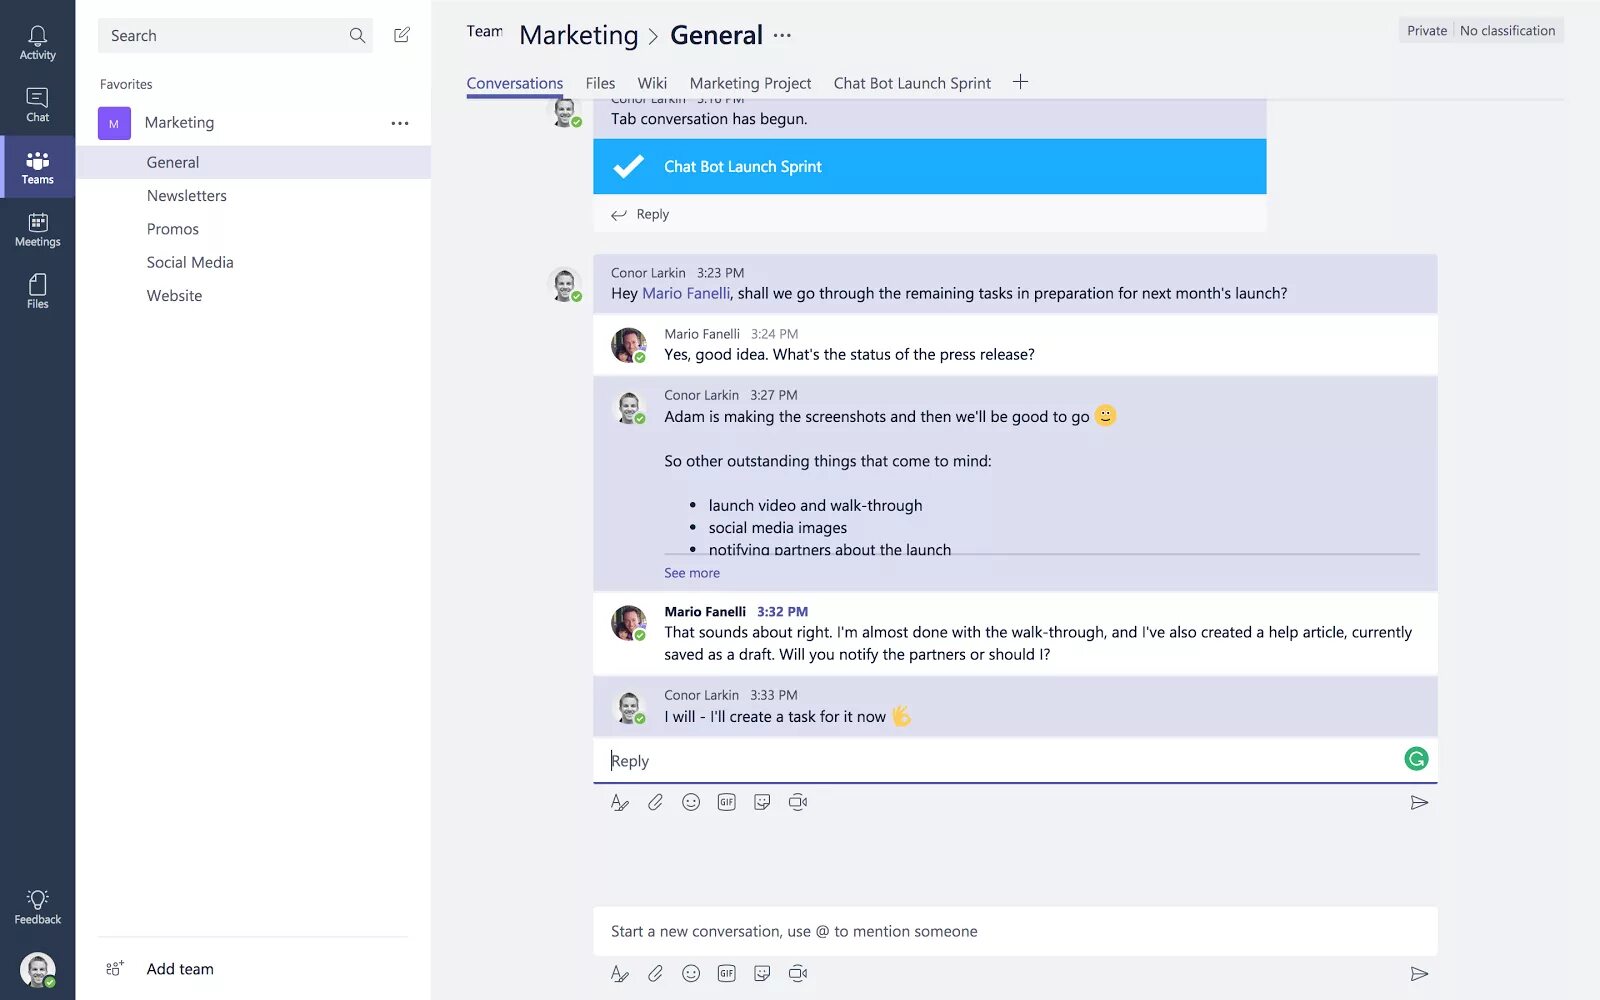
Task: Click the Mario Fanelli mention link
Action: point(686,293)
